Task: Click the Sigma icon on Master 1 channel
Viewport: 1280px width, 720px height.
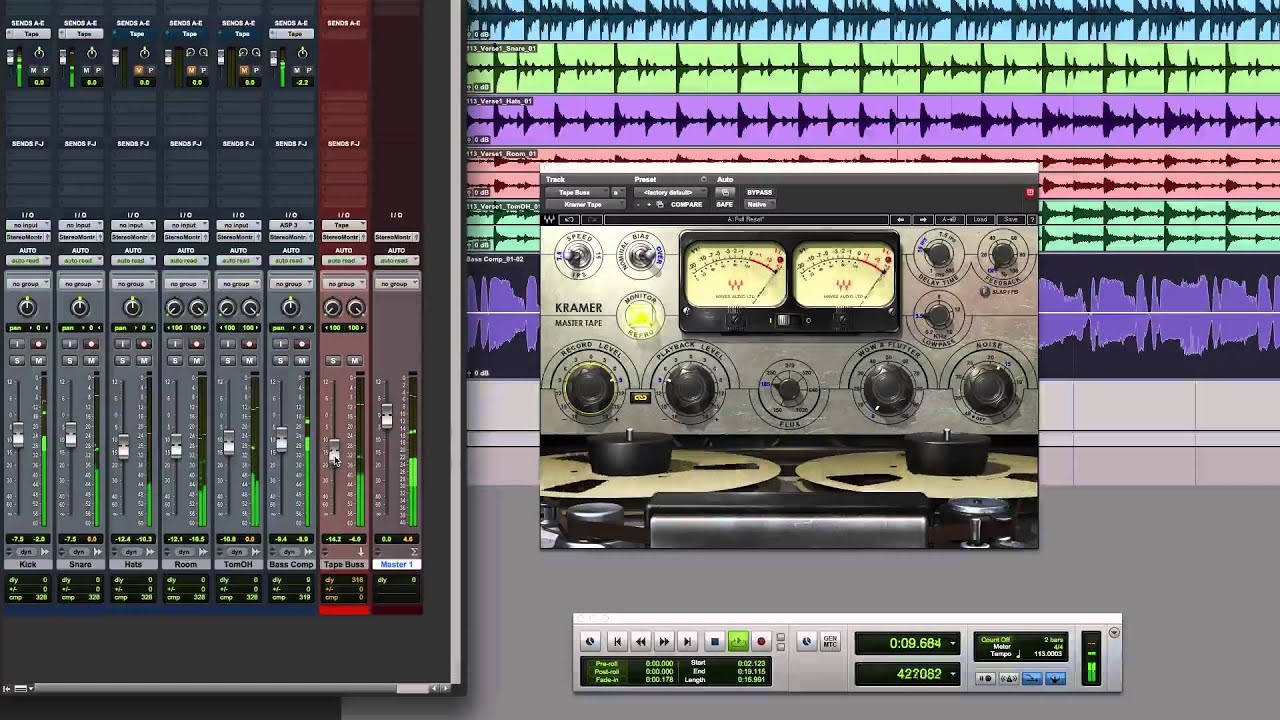Action: pos(415,552)
